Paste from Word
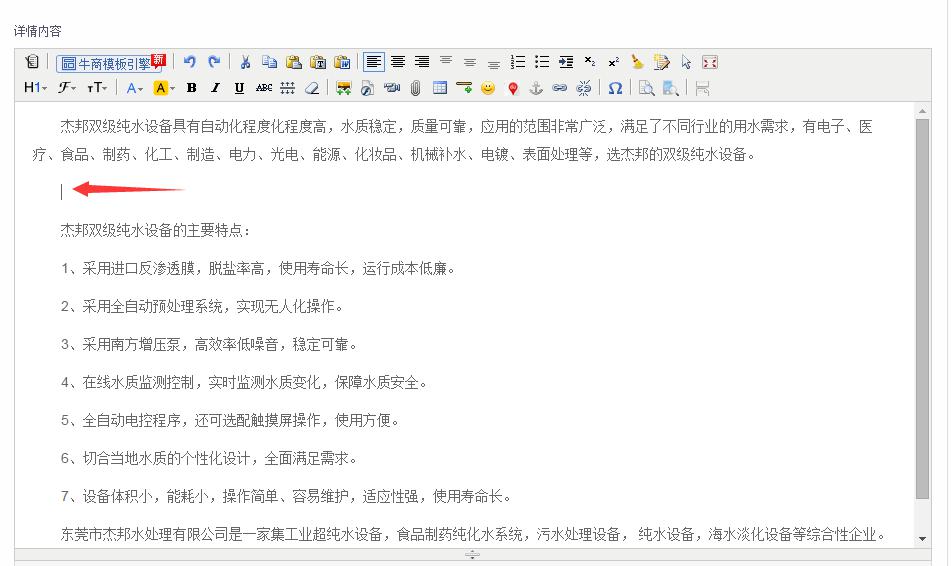Image resolution: width=952 pixels, height=566 pixels. (342, 62)
